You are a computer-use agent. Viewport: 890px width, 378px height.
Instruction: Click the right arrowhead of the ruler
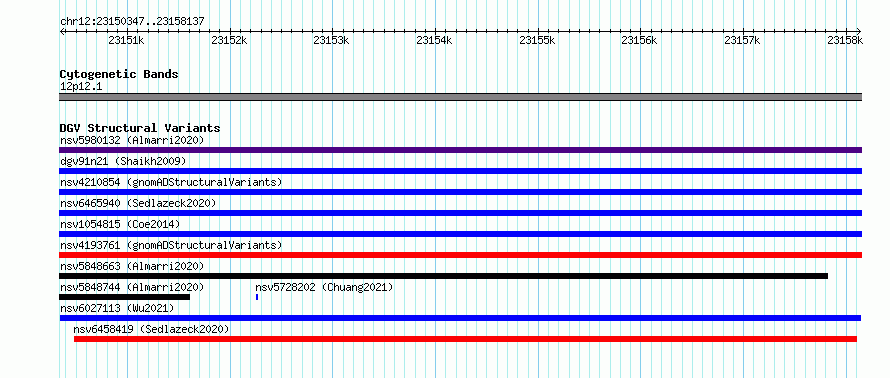(x=859, y=31)
